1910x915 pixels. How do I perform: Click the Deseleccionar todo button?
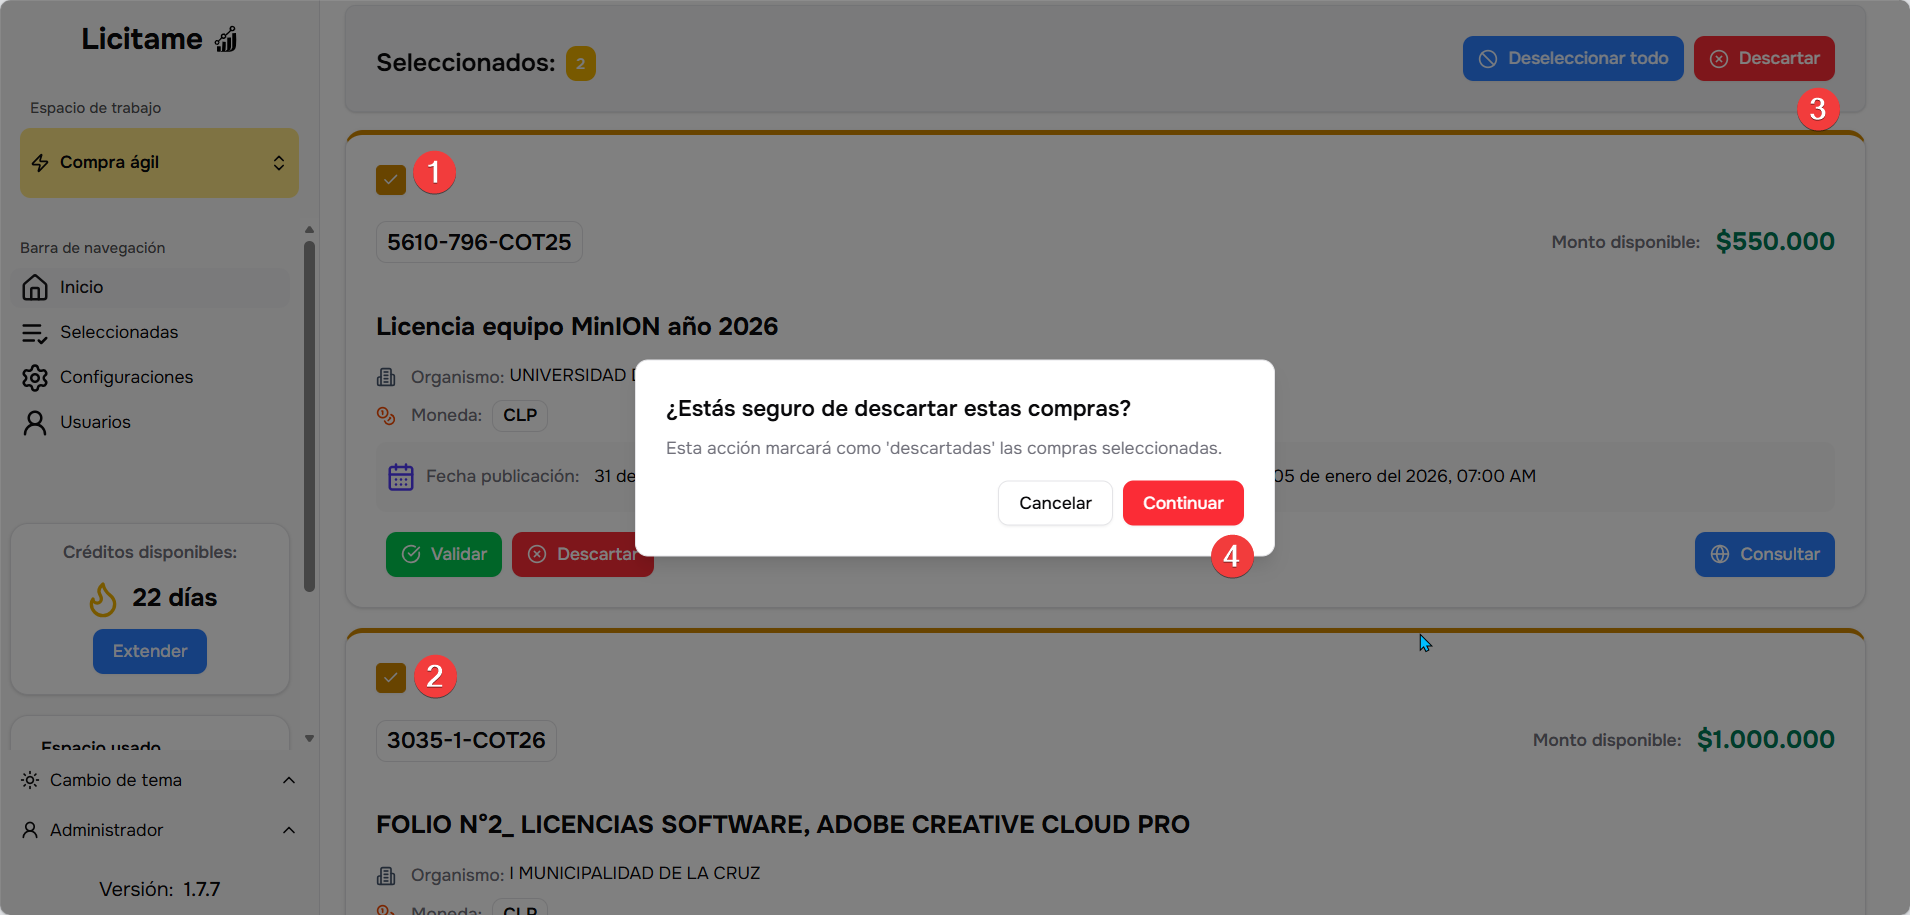coord(1573,59)
